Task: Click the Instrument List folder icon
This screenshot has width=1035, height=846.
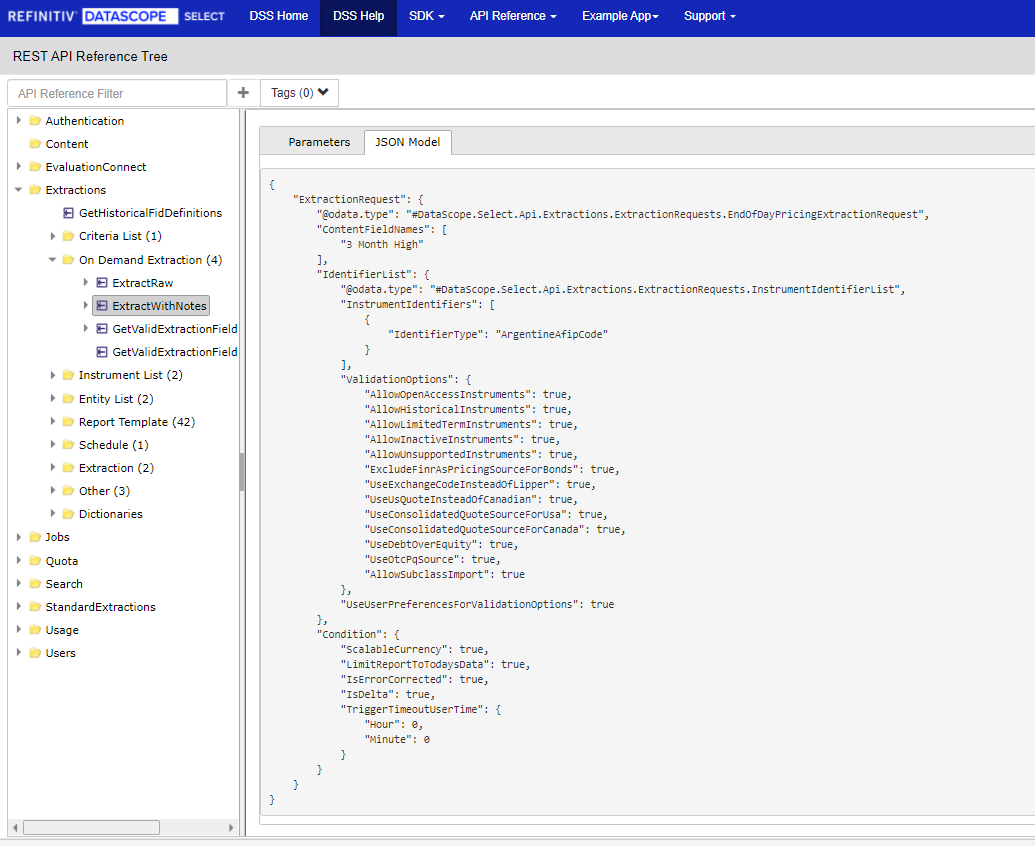Action: point(68,375)
